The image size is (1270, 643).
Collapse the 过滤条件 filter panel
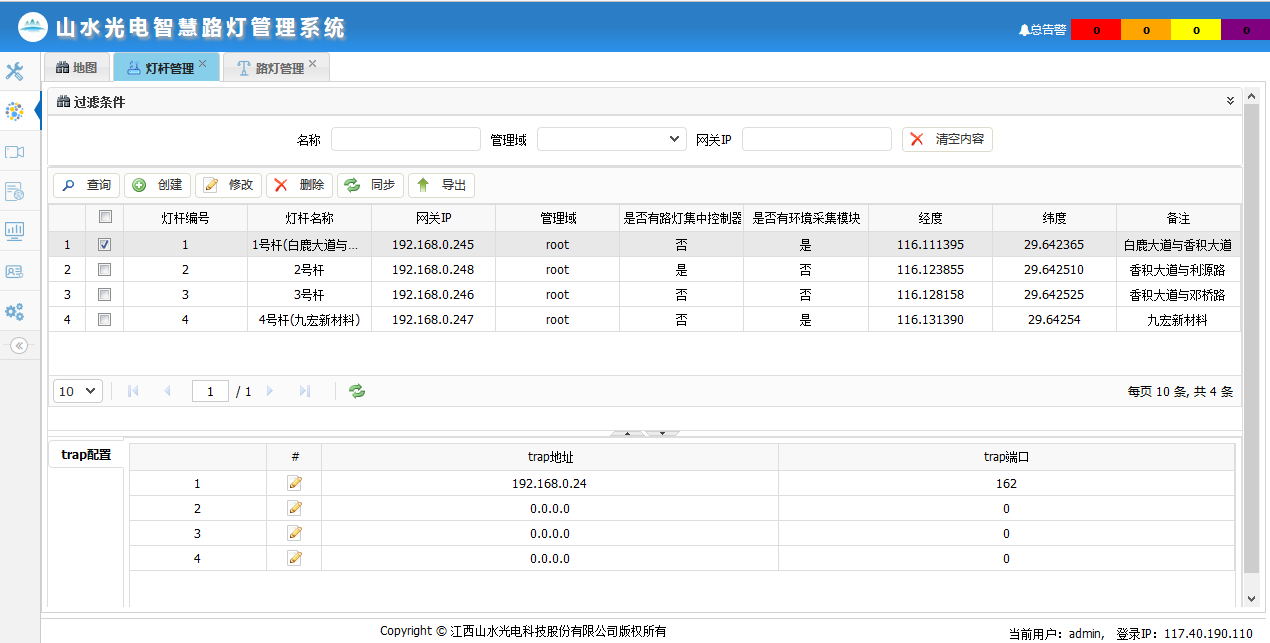pos(1230,101)
